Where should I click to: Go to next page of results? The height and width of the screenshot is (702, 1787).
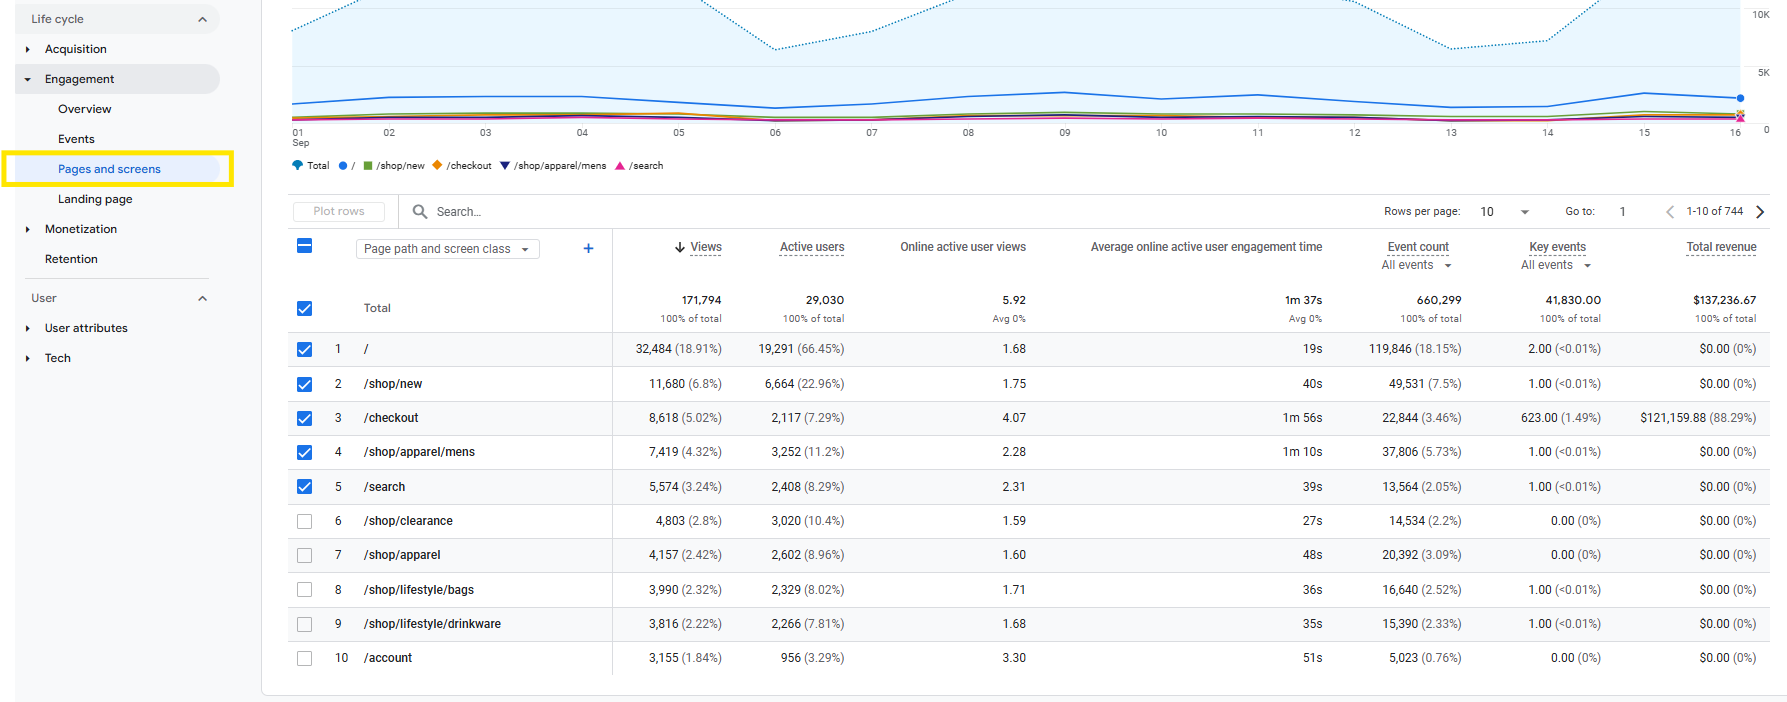pos(1760,212)
